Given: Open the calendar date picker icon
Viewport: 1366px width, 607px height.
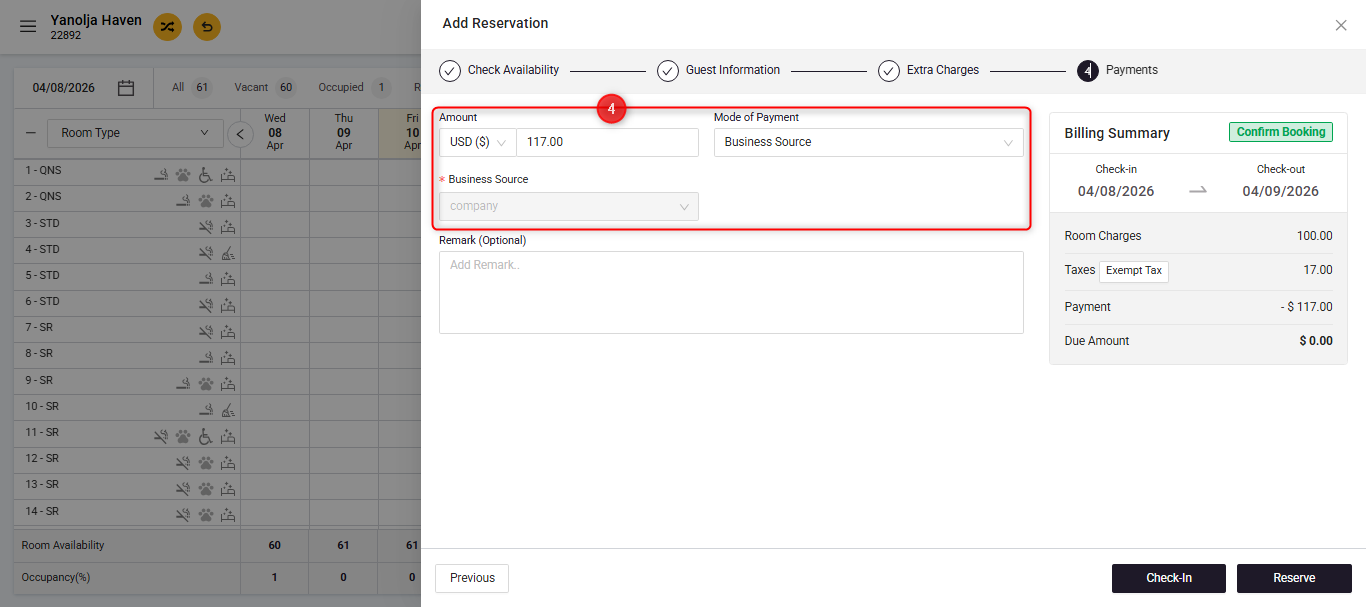Looking at the screenshot, I should (x=126, y=88).
